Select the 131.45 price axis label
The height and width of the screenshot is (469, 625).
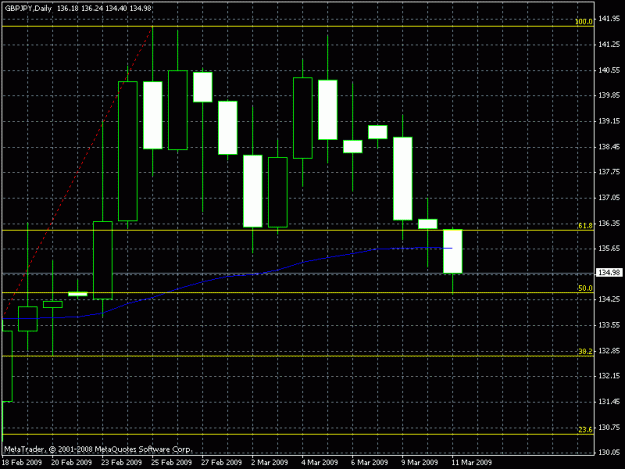[x=609, y=402]
